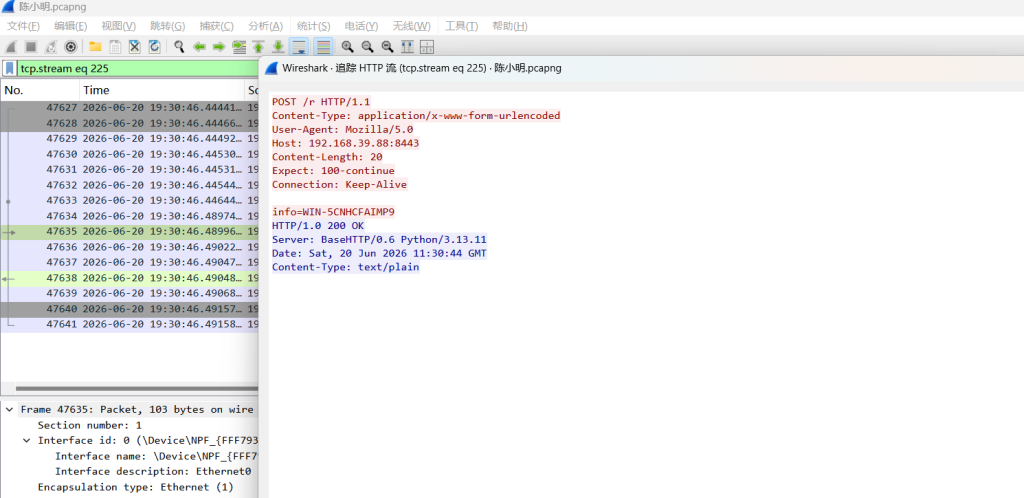The height and width of the screenshot is (498, 1024).
Task: Open the capture options gear icon
Action: pos(71,47)
